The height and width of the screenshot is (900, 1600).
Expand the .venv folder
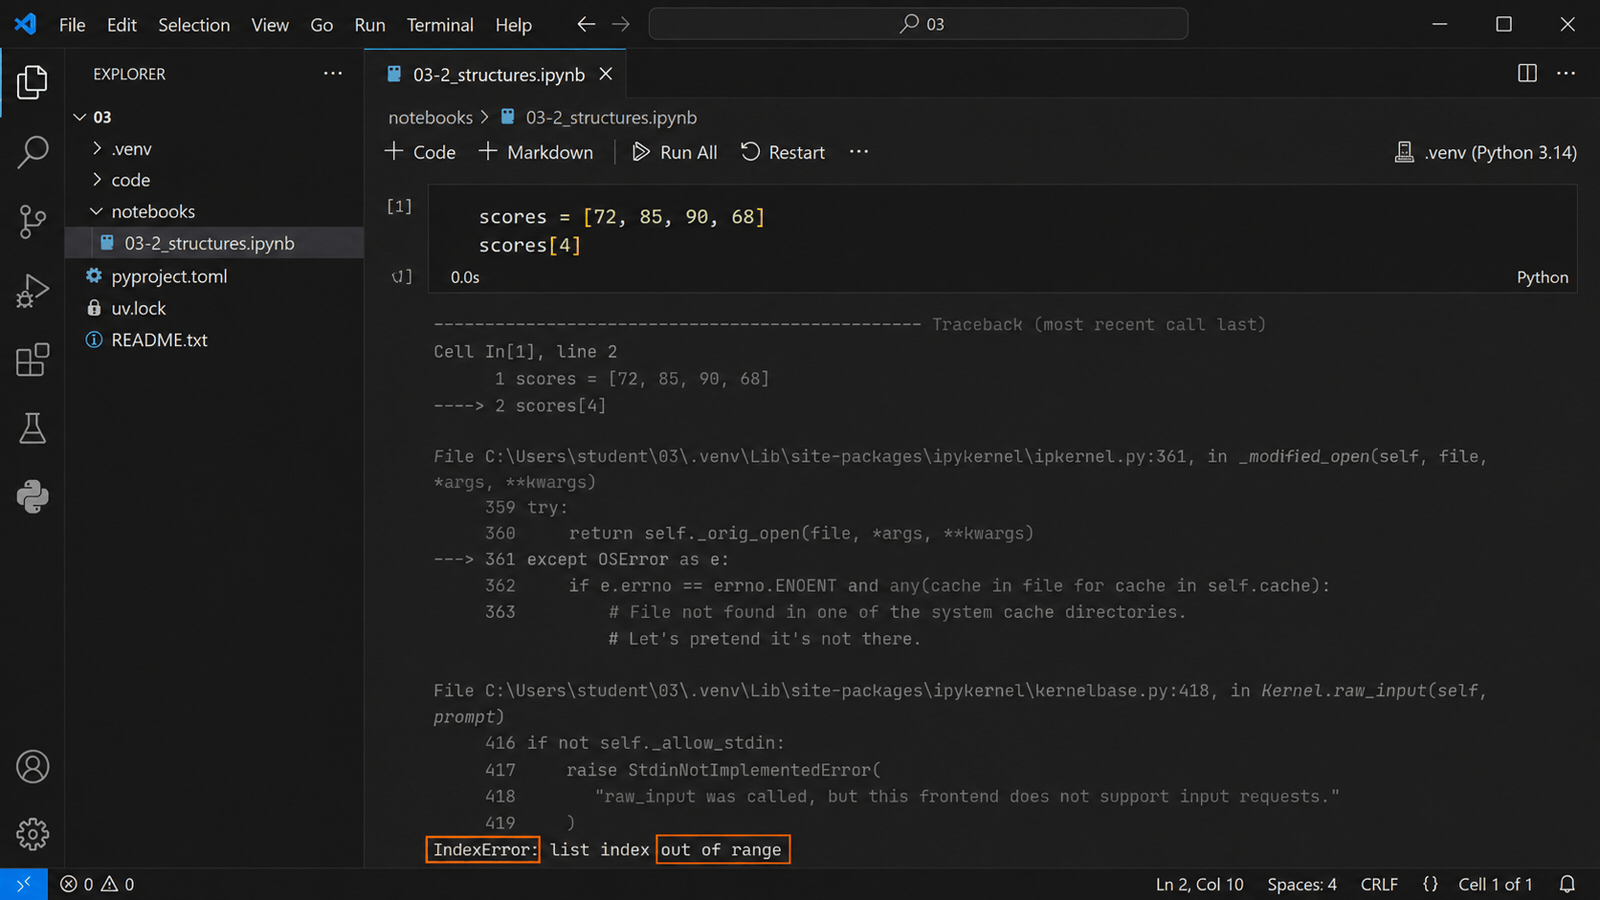click(97, 149)
